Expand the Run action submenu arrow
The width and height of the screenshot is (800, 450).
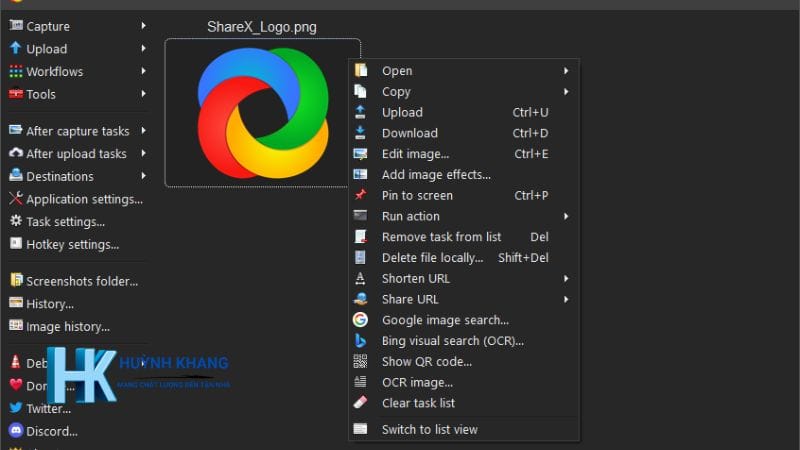click(x=566, y=216)
